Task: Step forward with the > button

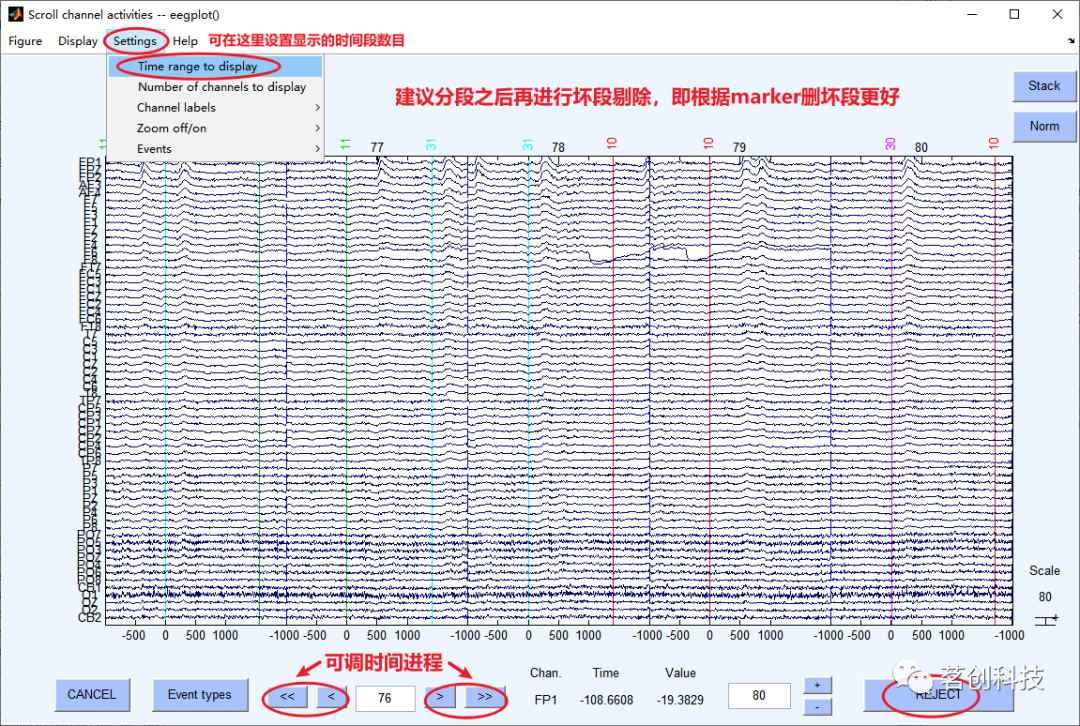Action: 440,697
